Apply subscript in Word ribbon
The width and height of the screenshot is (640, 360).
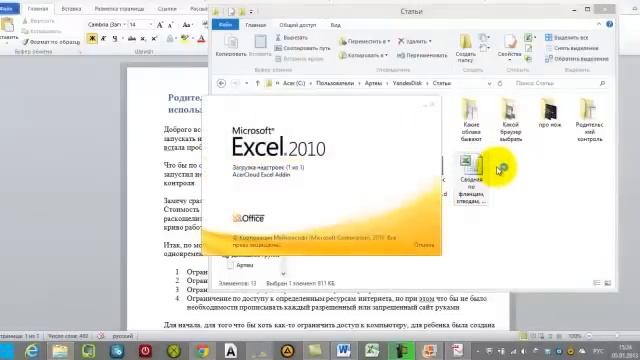[x=143, y=38]
